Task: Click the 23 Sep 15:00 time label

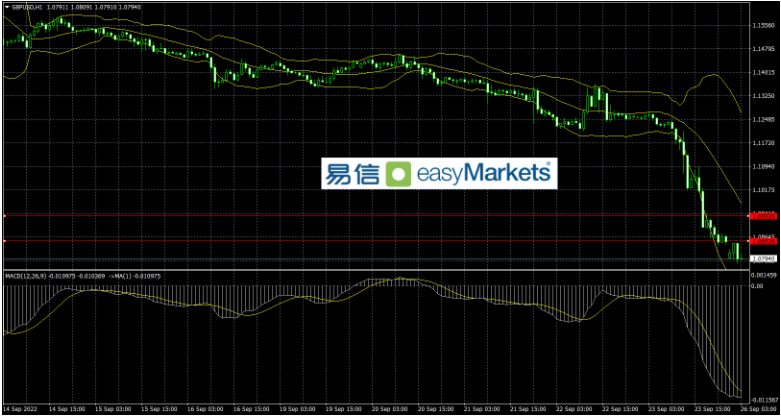Action: [x=714, y=407]
